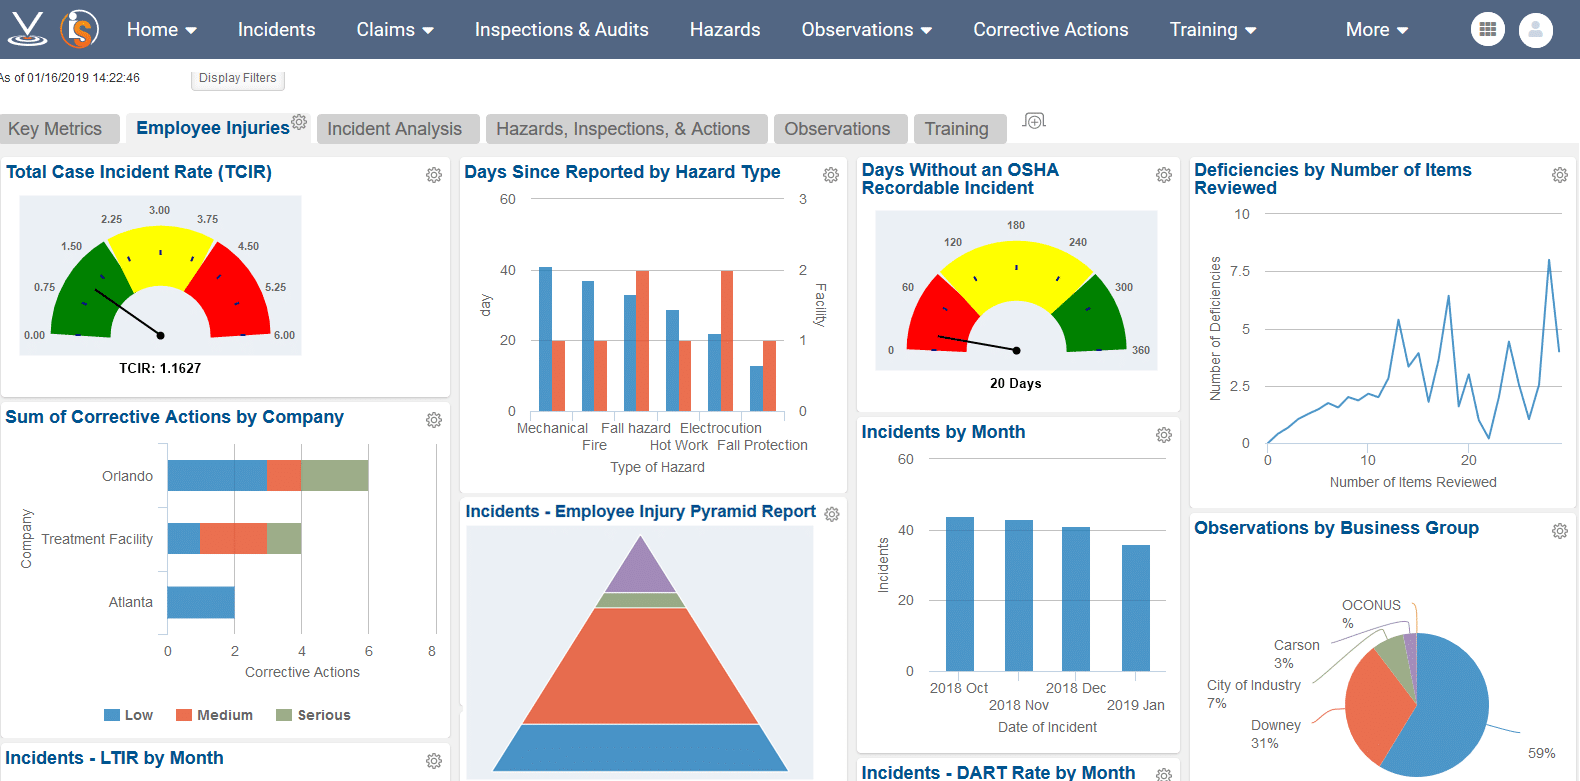Click the red pyramid segment
Viewport: 1580px width, 781px height.
pyautogui.click(x=640, y=665)
